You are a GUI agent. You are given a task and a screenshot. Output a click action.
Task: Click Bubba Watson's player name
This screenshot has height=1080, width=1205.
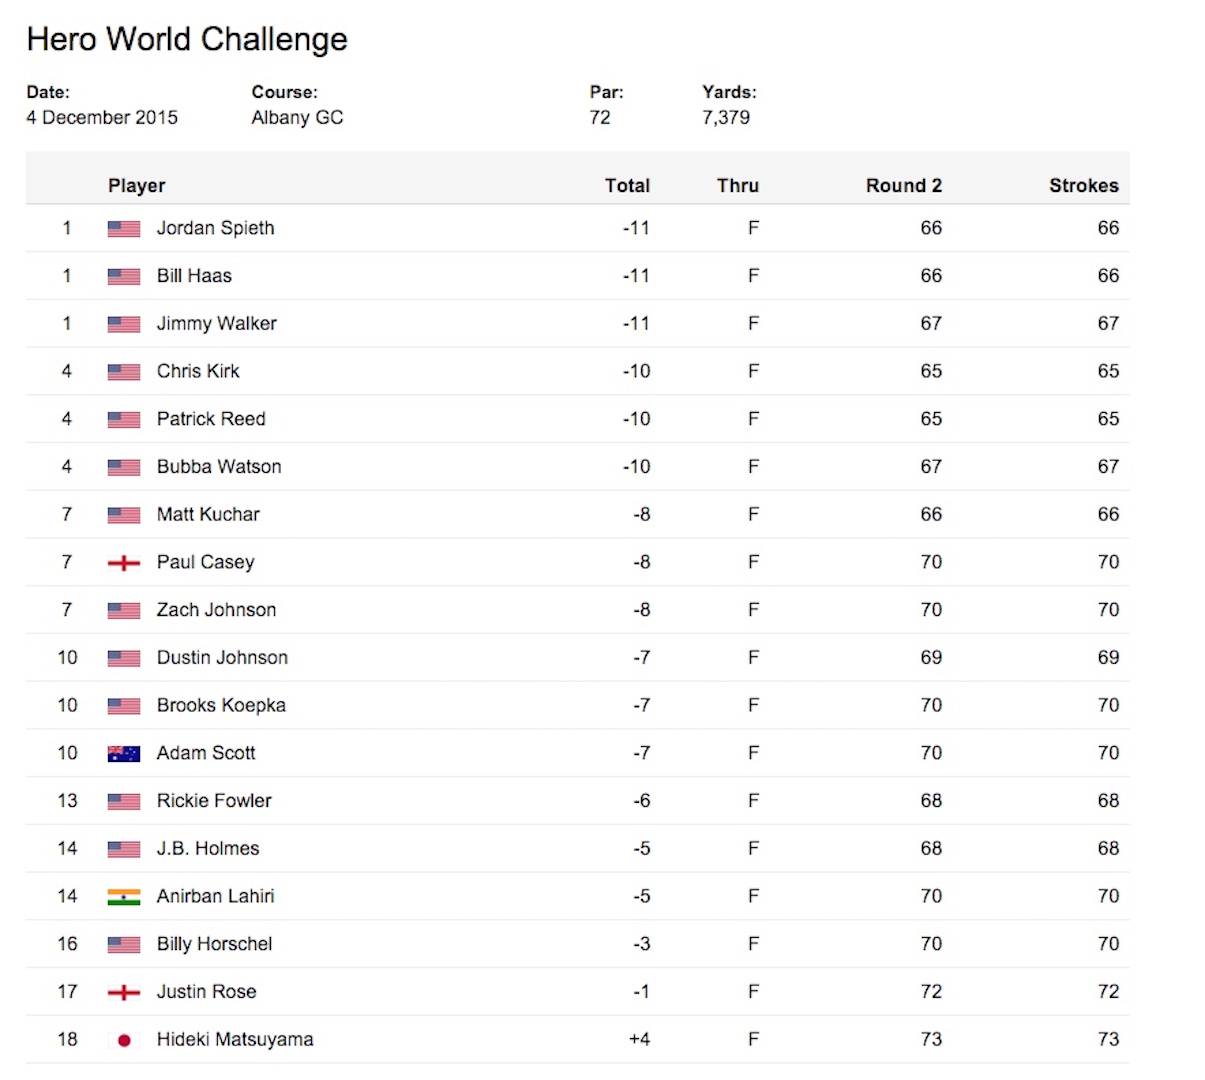218,467
